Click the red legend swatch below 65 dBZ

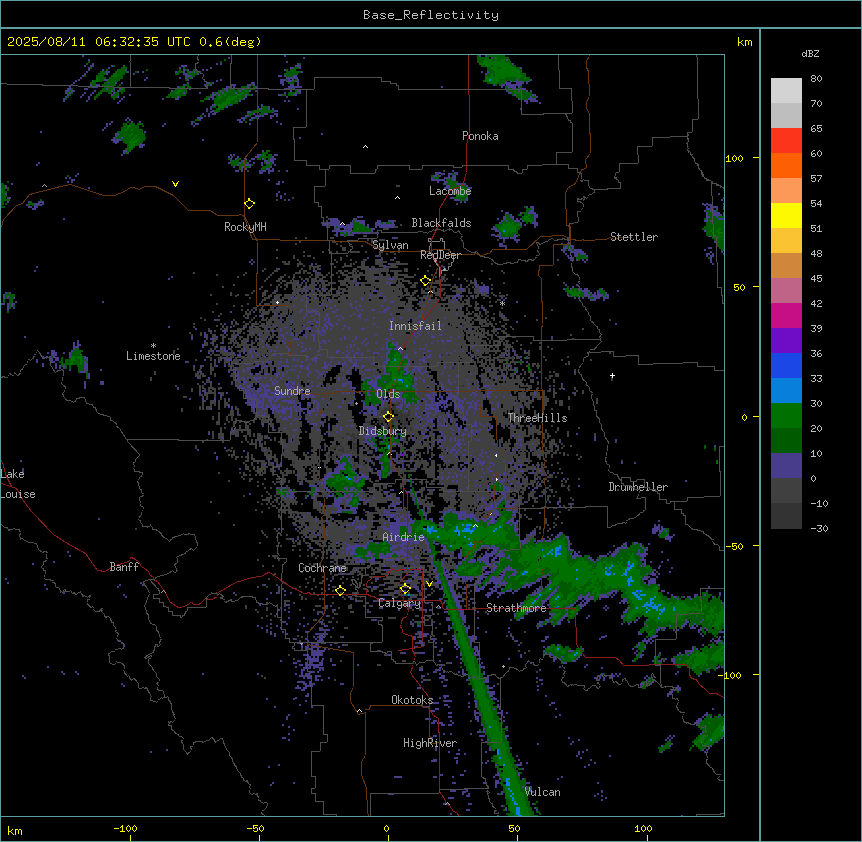click(786, 141)
